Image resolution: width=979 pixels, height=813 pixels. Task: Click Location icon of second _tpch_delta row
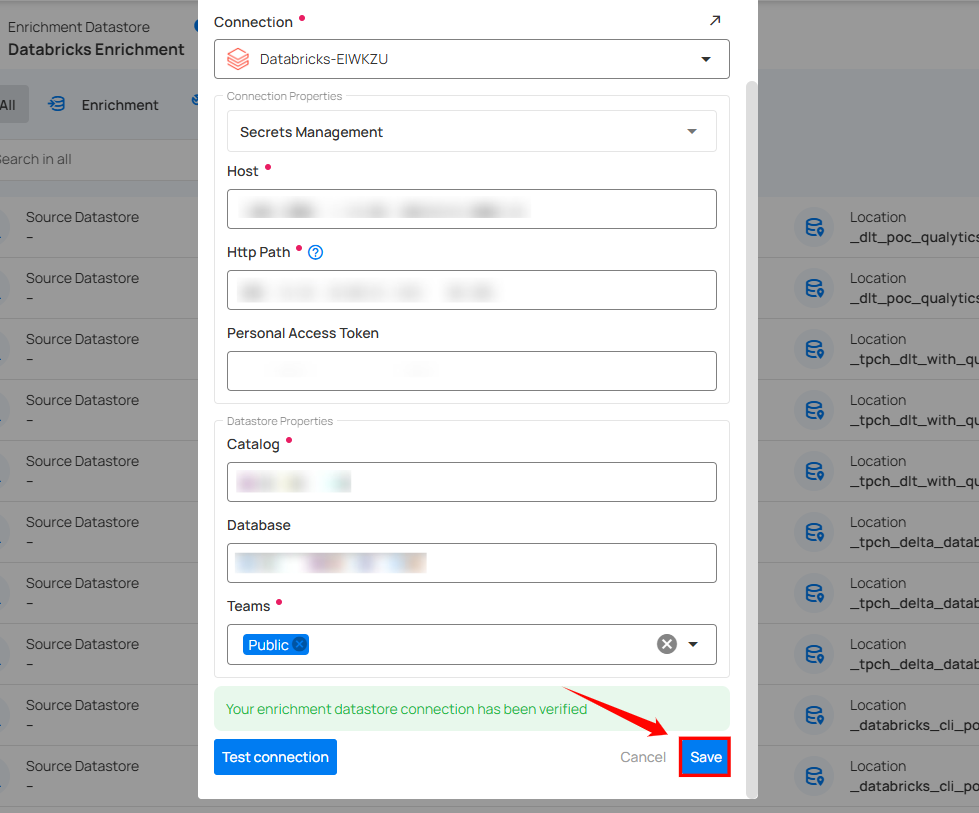pos(814,593)
